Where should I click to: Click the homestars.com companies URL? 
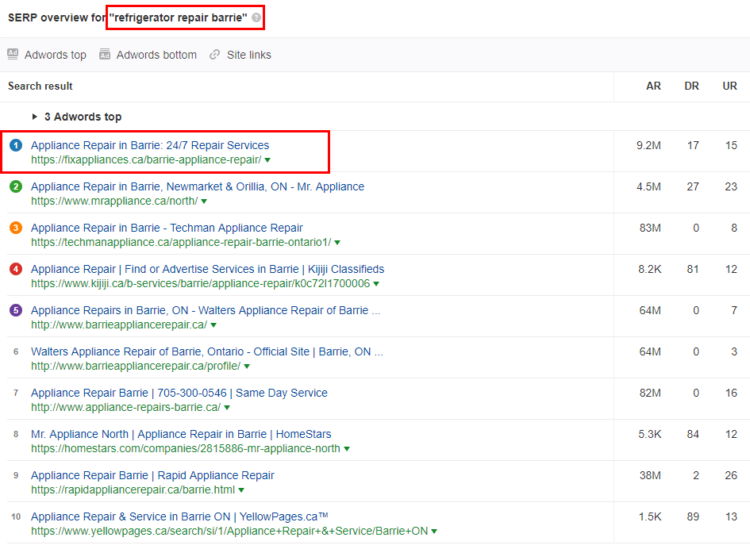tap(186, 448)
